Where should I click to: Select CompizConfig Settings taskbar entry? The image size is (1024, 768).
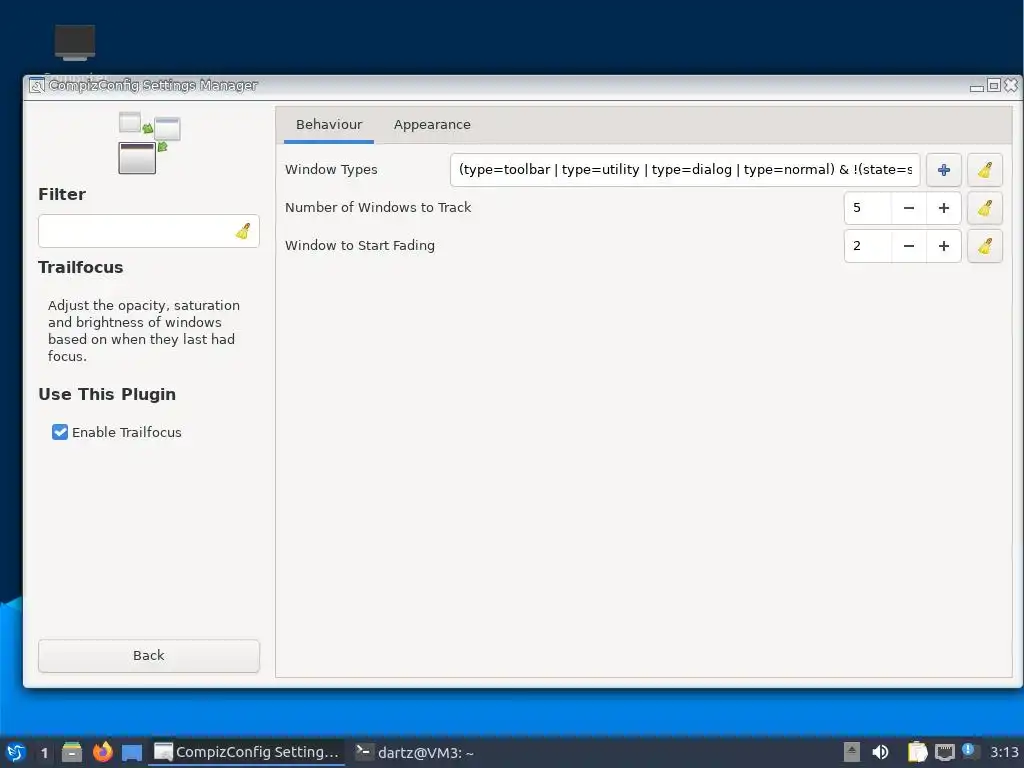(x=247, y=752)
